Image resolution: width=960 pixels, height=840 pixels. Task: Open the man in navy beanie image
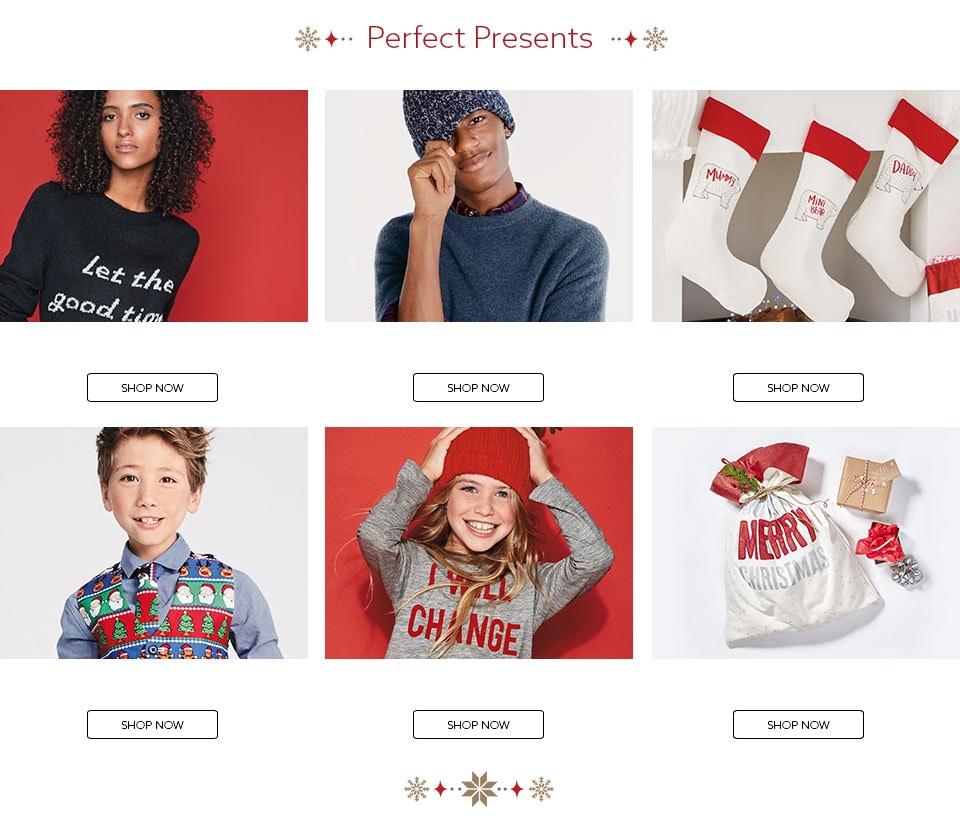coord(479,206)
